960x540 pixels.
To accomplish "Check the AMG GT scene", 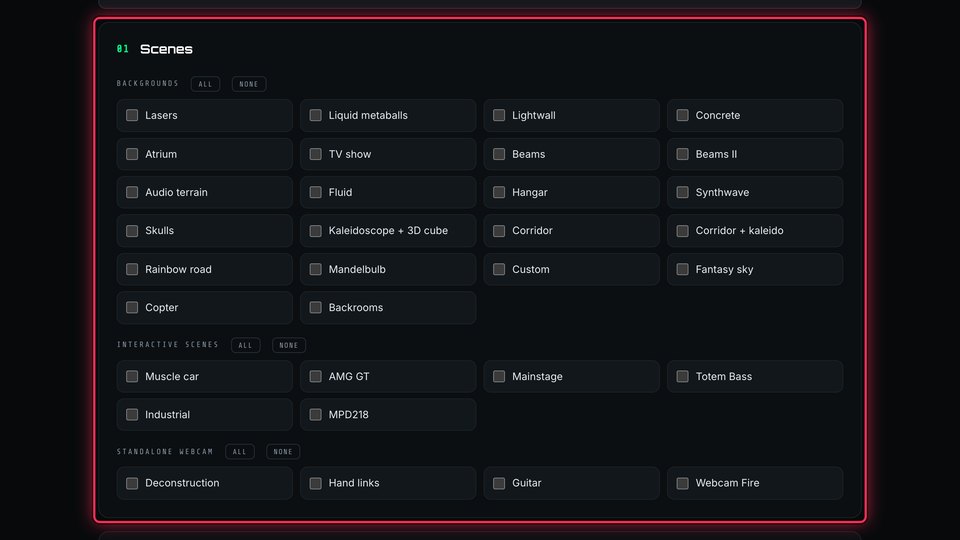I will [315, 377].
